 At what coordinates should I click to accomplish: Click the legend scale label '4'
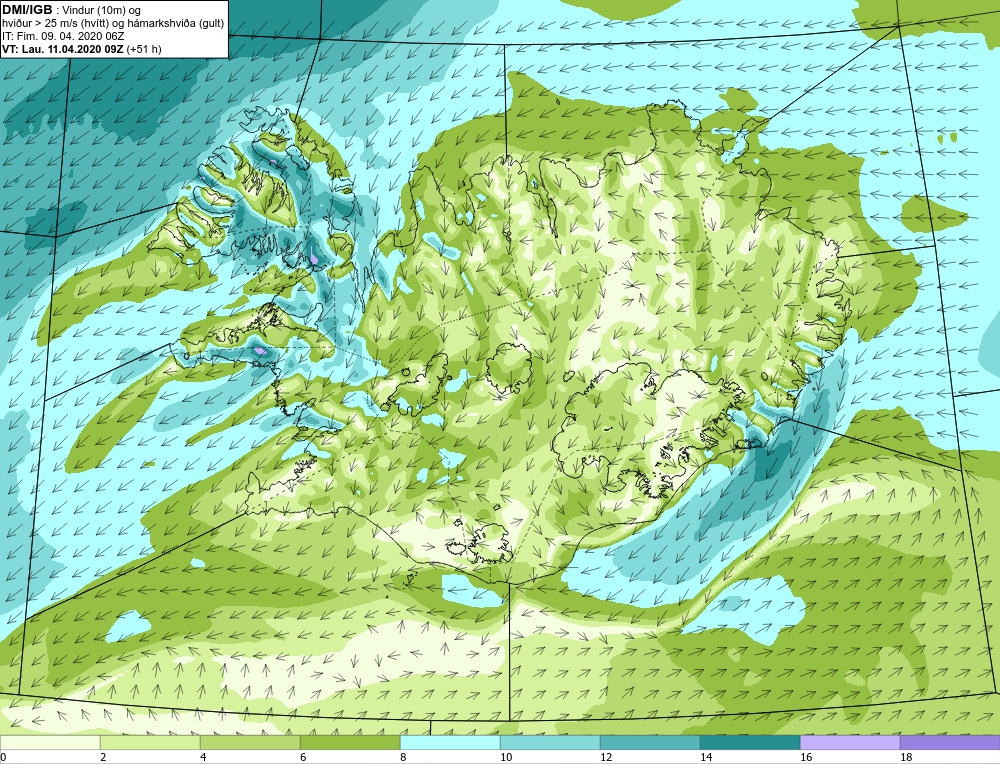(203, 757)
